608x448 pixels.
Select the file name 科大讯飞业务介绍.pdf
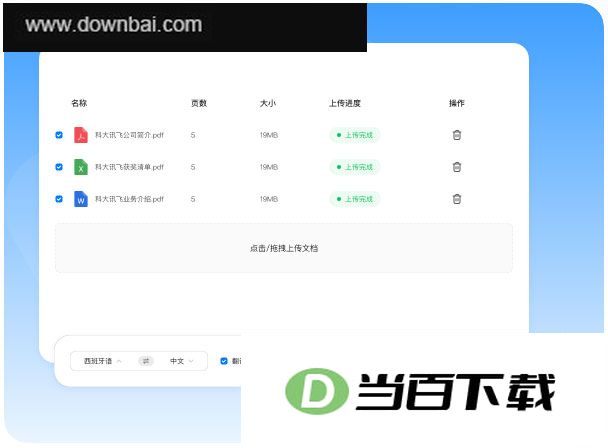[129, 199]
